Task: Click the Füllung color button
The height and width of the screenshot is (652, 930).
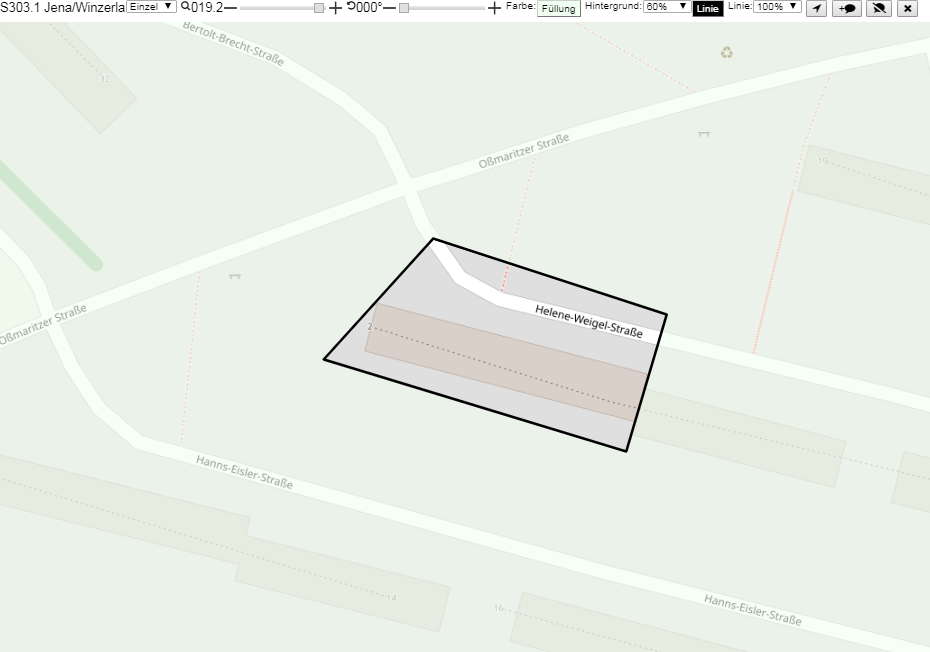Action: click(x=559, y=8)
